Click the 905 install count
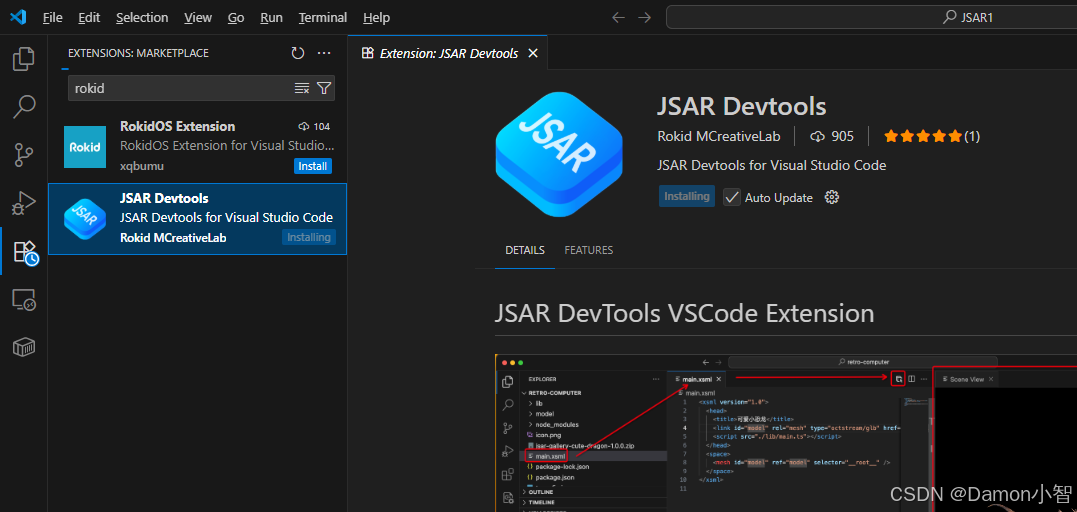The width and height of the screenshot is (1077, 512). click(832, 137)
